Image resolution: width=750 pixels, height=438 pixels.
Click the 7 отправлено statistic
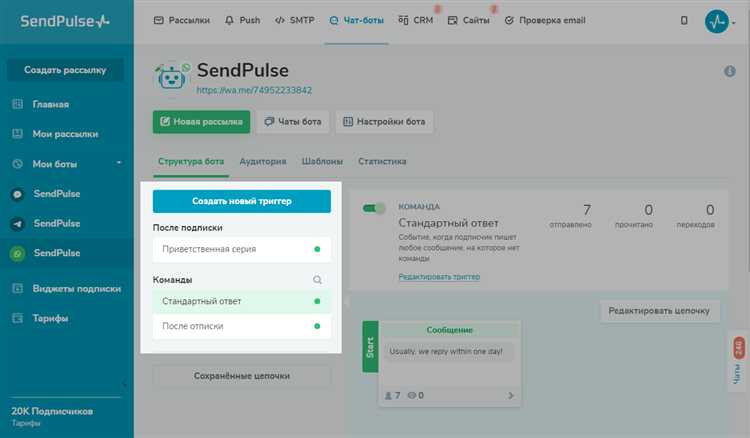(570, 215)
